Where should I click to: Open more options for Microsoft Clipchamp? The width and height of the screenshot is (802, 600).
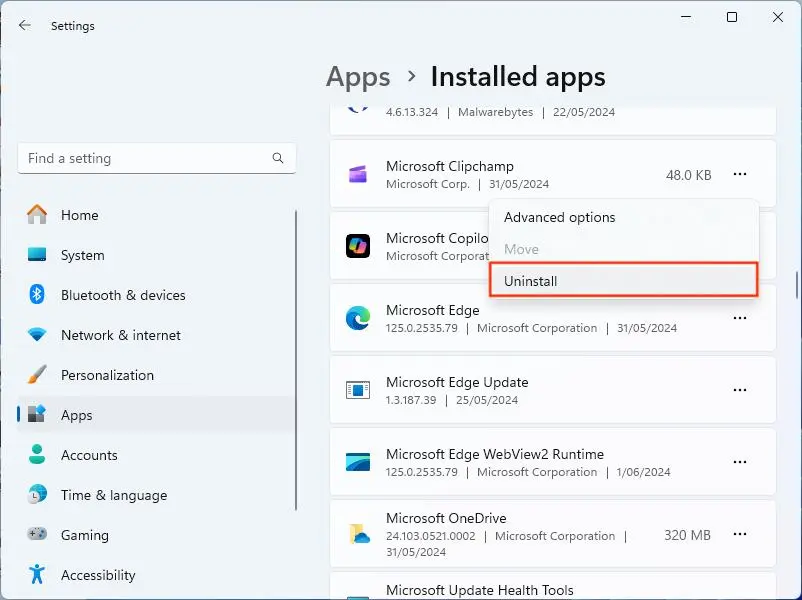pos(740,174)
